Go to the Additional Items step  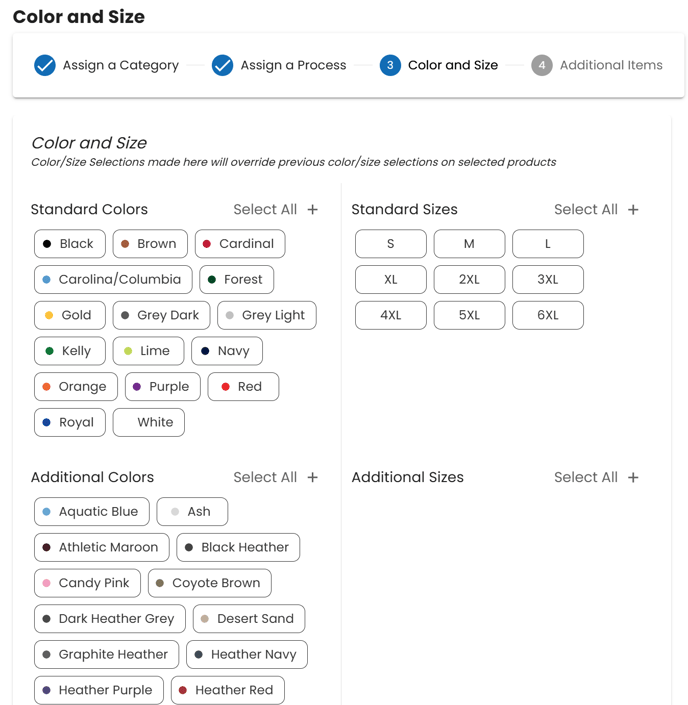610,65
